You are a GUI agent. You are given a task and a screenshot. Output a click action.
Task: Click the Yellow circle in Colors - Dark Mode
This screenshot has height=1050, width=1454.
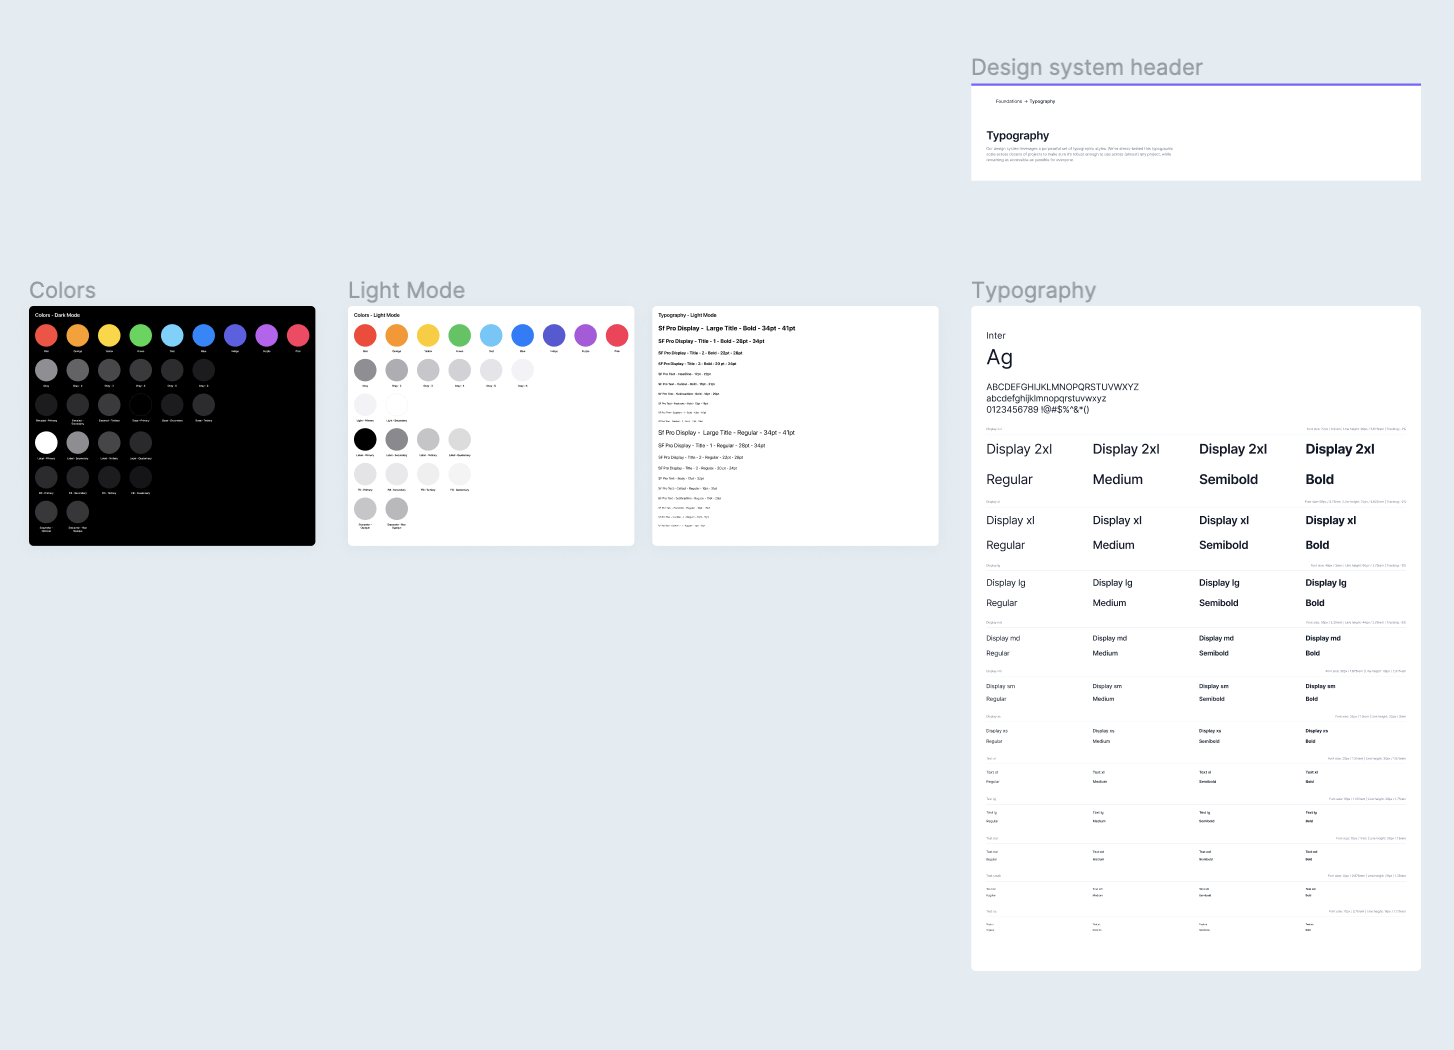109,334
